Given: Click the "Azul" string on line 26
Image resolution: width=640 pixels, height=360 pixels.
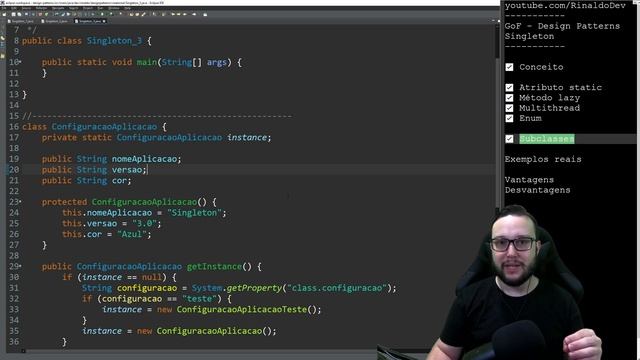Looking at the screenshot, I should (x=132, y=234).
